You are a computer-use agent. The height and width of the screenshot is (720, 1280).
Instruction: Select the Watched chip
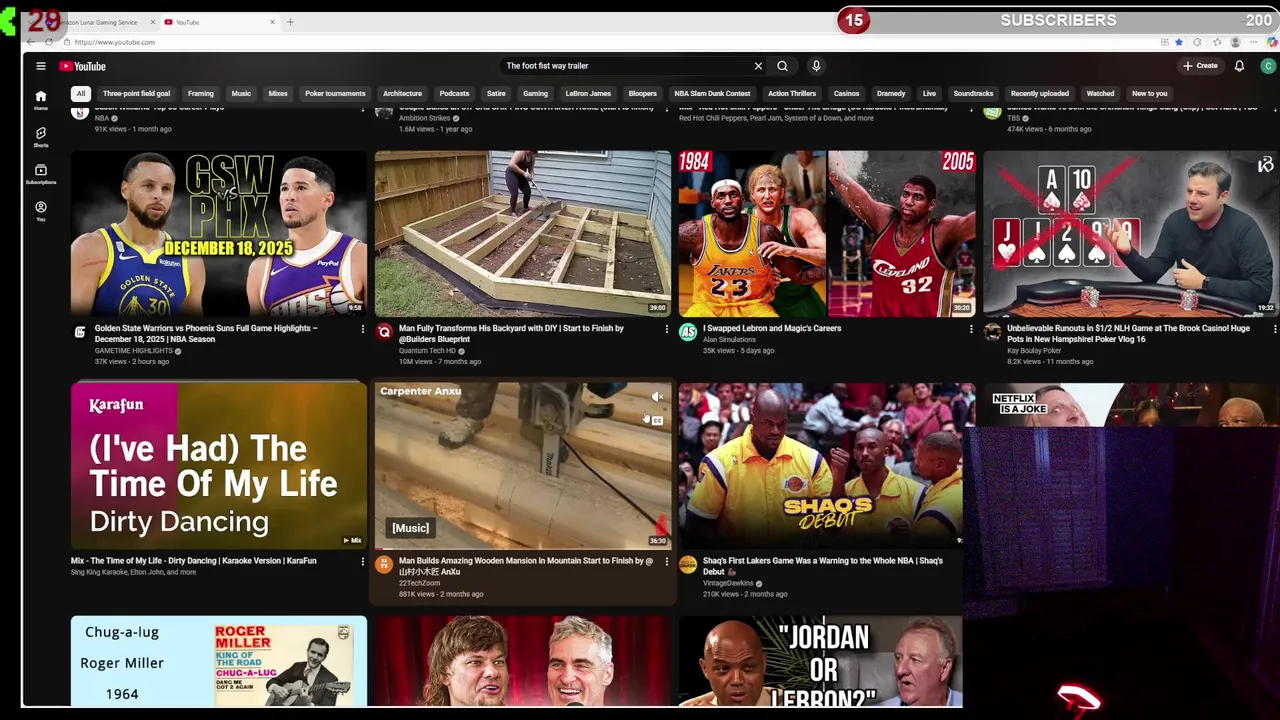click(x=1100, y=94)
